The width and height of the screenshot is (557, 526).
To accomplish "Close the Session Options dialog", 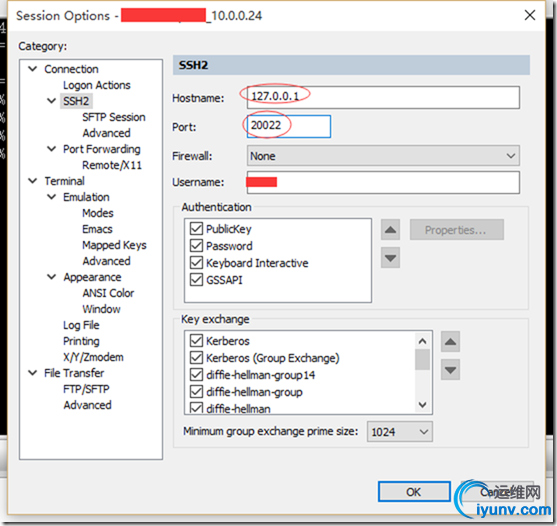I will (530, 15).
